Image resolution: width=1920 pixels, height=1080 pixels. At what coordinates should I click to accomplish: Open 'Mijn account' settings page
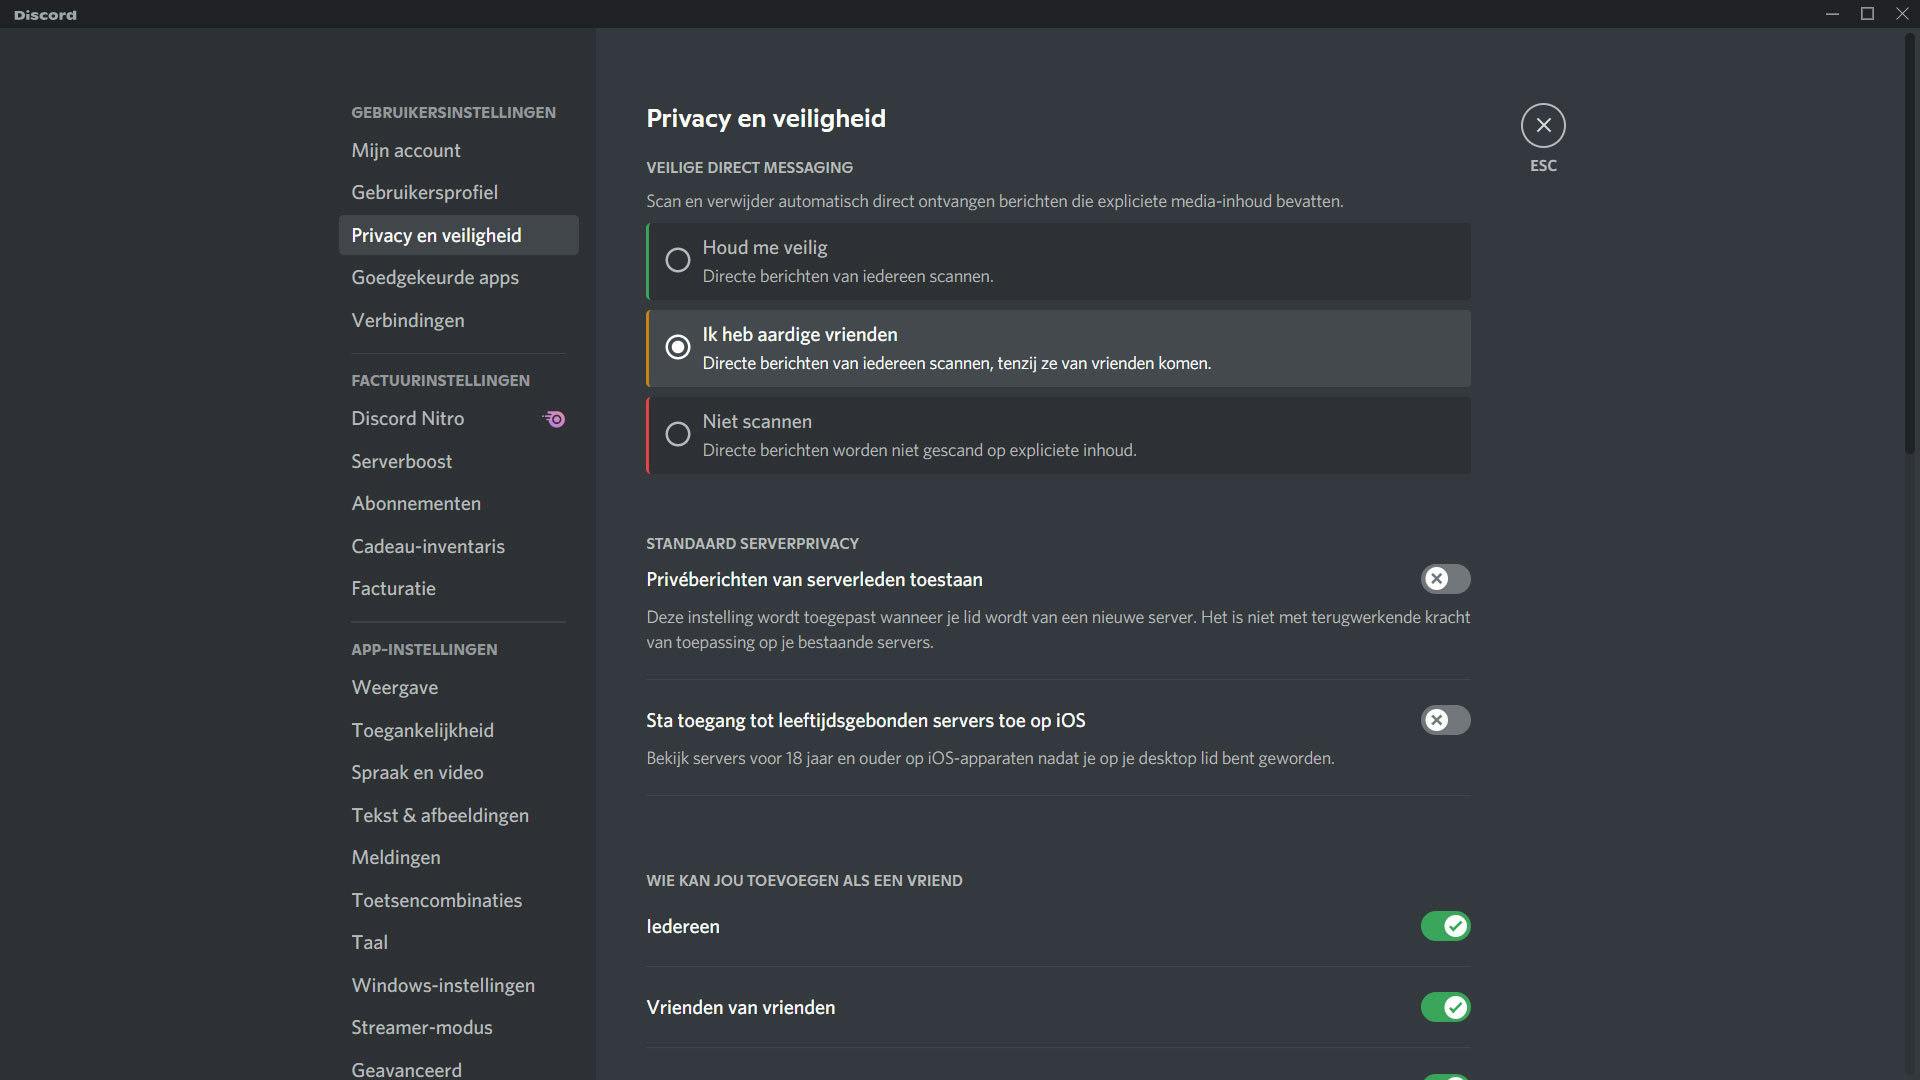coord(406,150)
